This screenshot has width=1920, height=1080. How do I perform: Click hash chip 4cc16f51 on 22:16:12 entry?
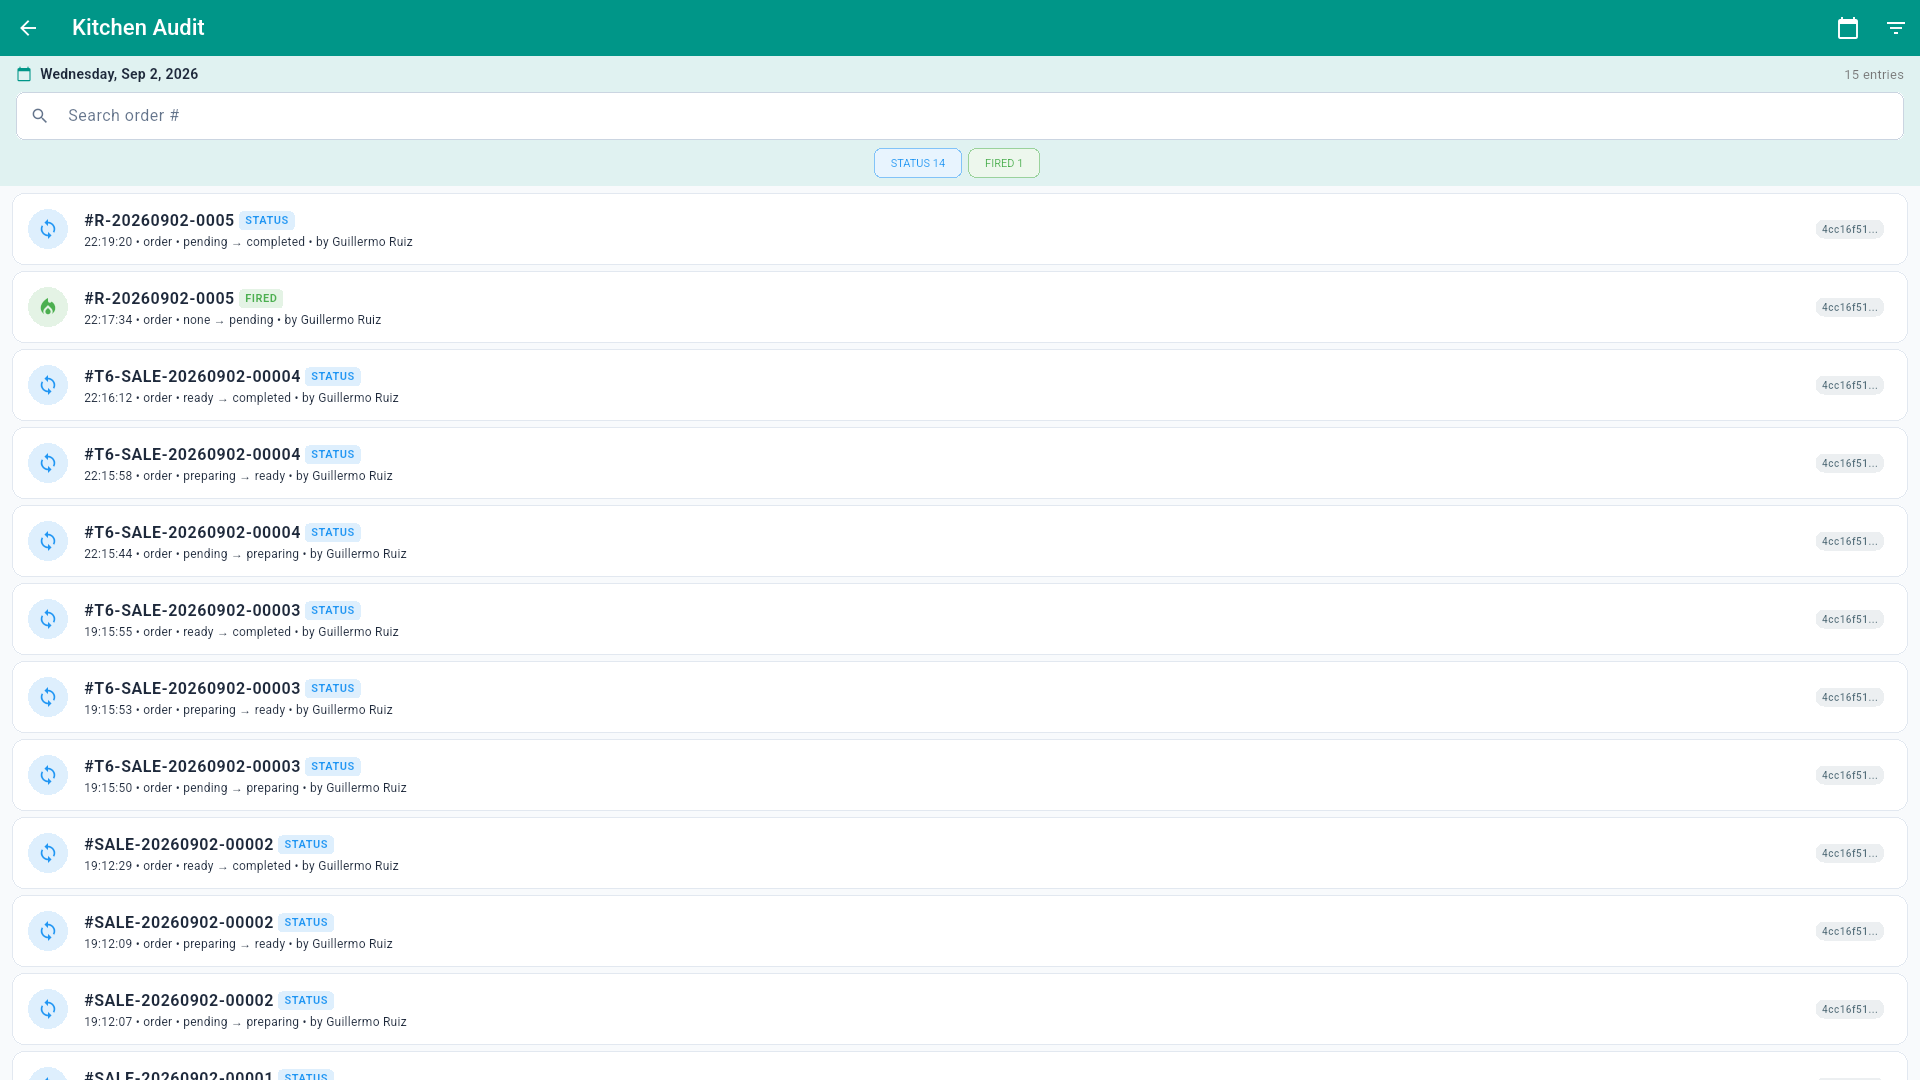click(x=1850, y=385)
